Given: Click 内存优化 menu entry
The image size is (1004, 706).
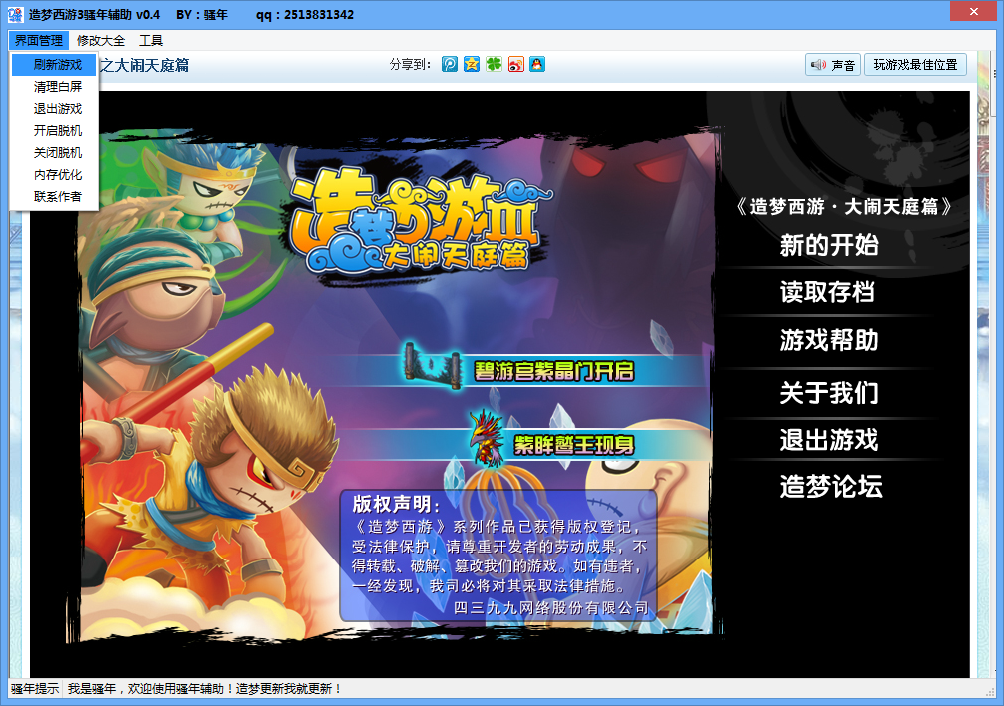Looking at the screenshot, I should [54, 175].
